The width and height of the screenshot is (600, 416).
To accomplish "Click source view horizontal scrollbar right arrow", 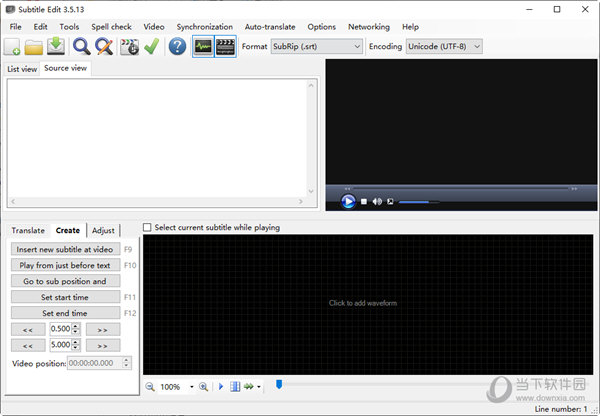I will point(301,201).
